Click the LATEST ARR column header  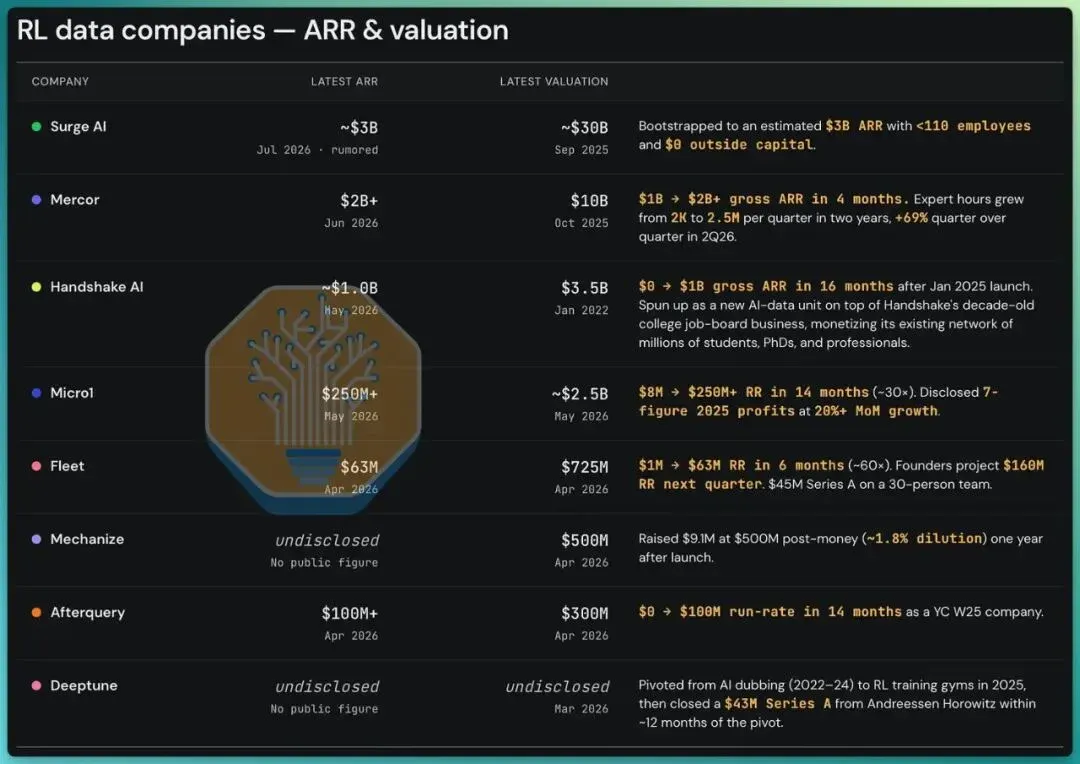(344, 81)
